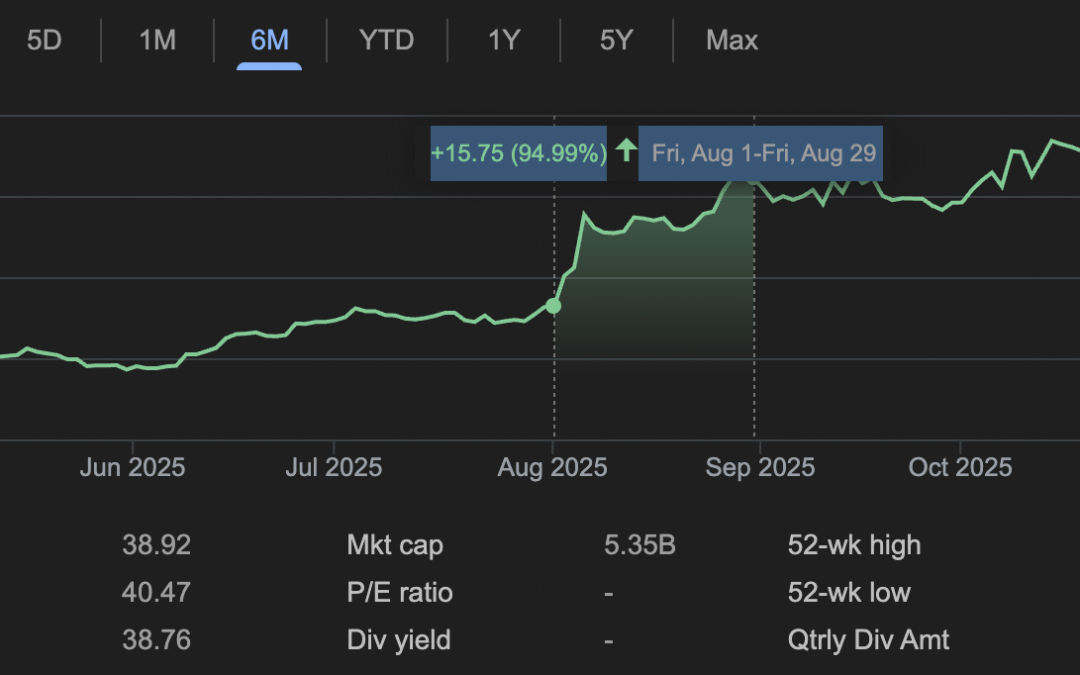Viewport: 1080px width, 675px height.
Task: Click the Qtrly Div Amt label
Action: tap(868, 640)
